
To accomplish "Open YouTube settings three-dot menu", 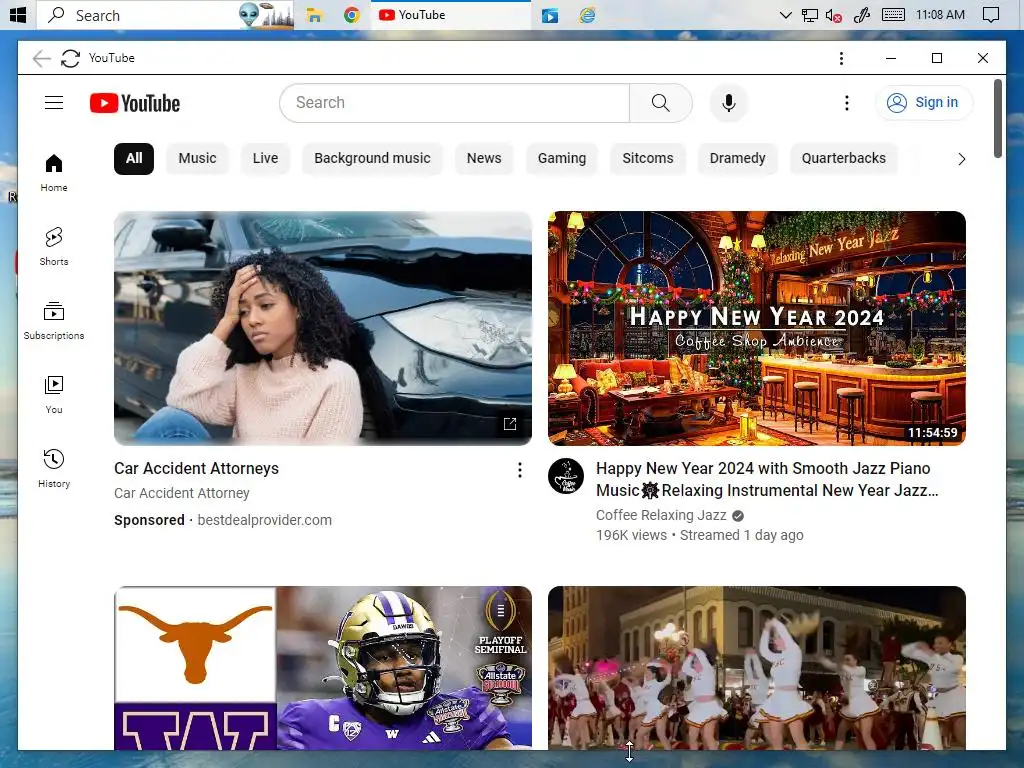I will tap(846, 103).
